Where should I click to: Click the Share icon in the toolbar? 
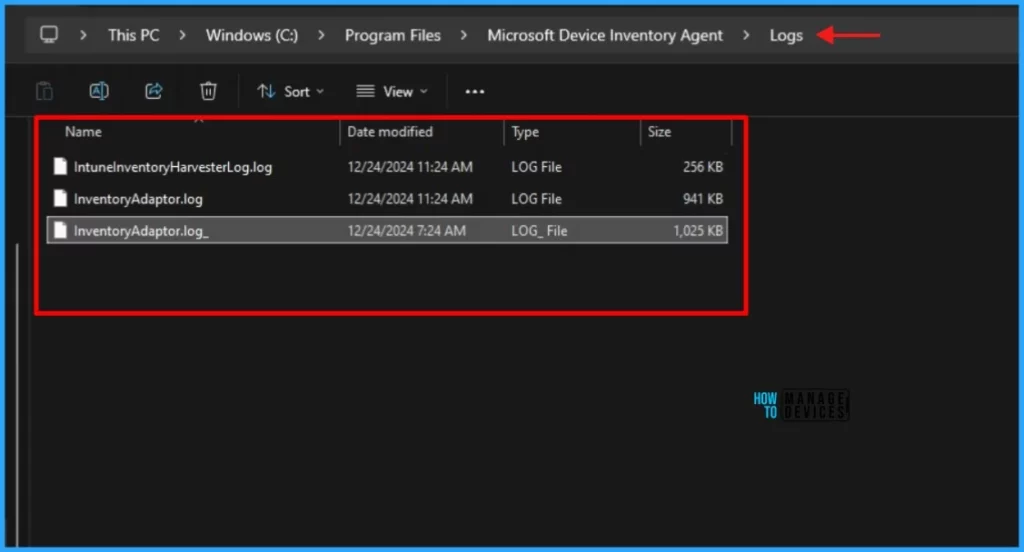[153, 91]
